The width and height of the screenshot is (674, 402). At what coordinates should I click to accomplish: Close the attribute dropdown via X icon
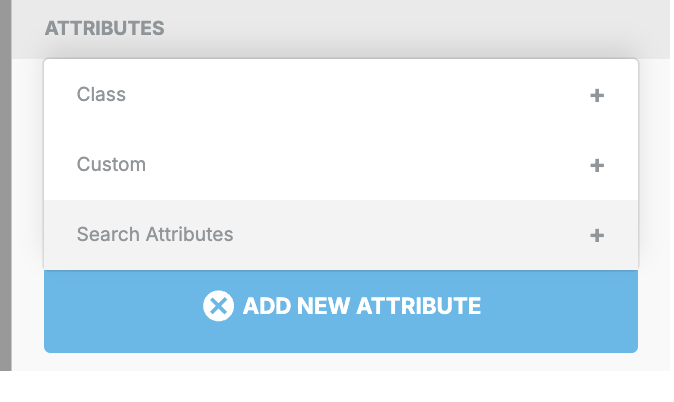coord(218,306)
